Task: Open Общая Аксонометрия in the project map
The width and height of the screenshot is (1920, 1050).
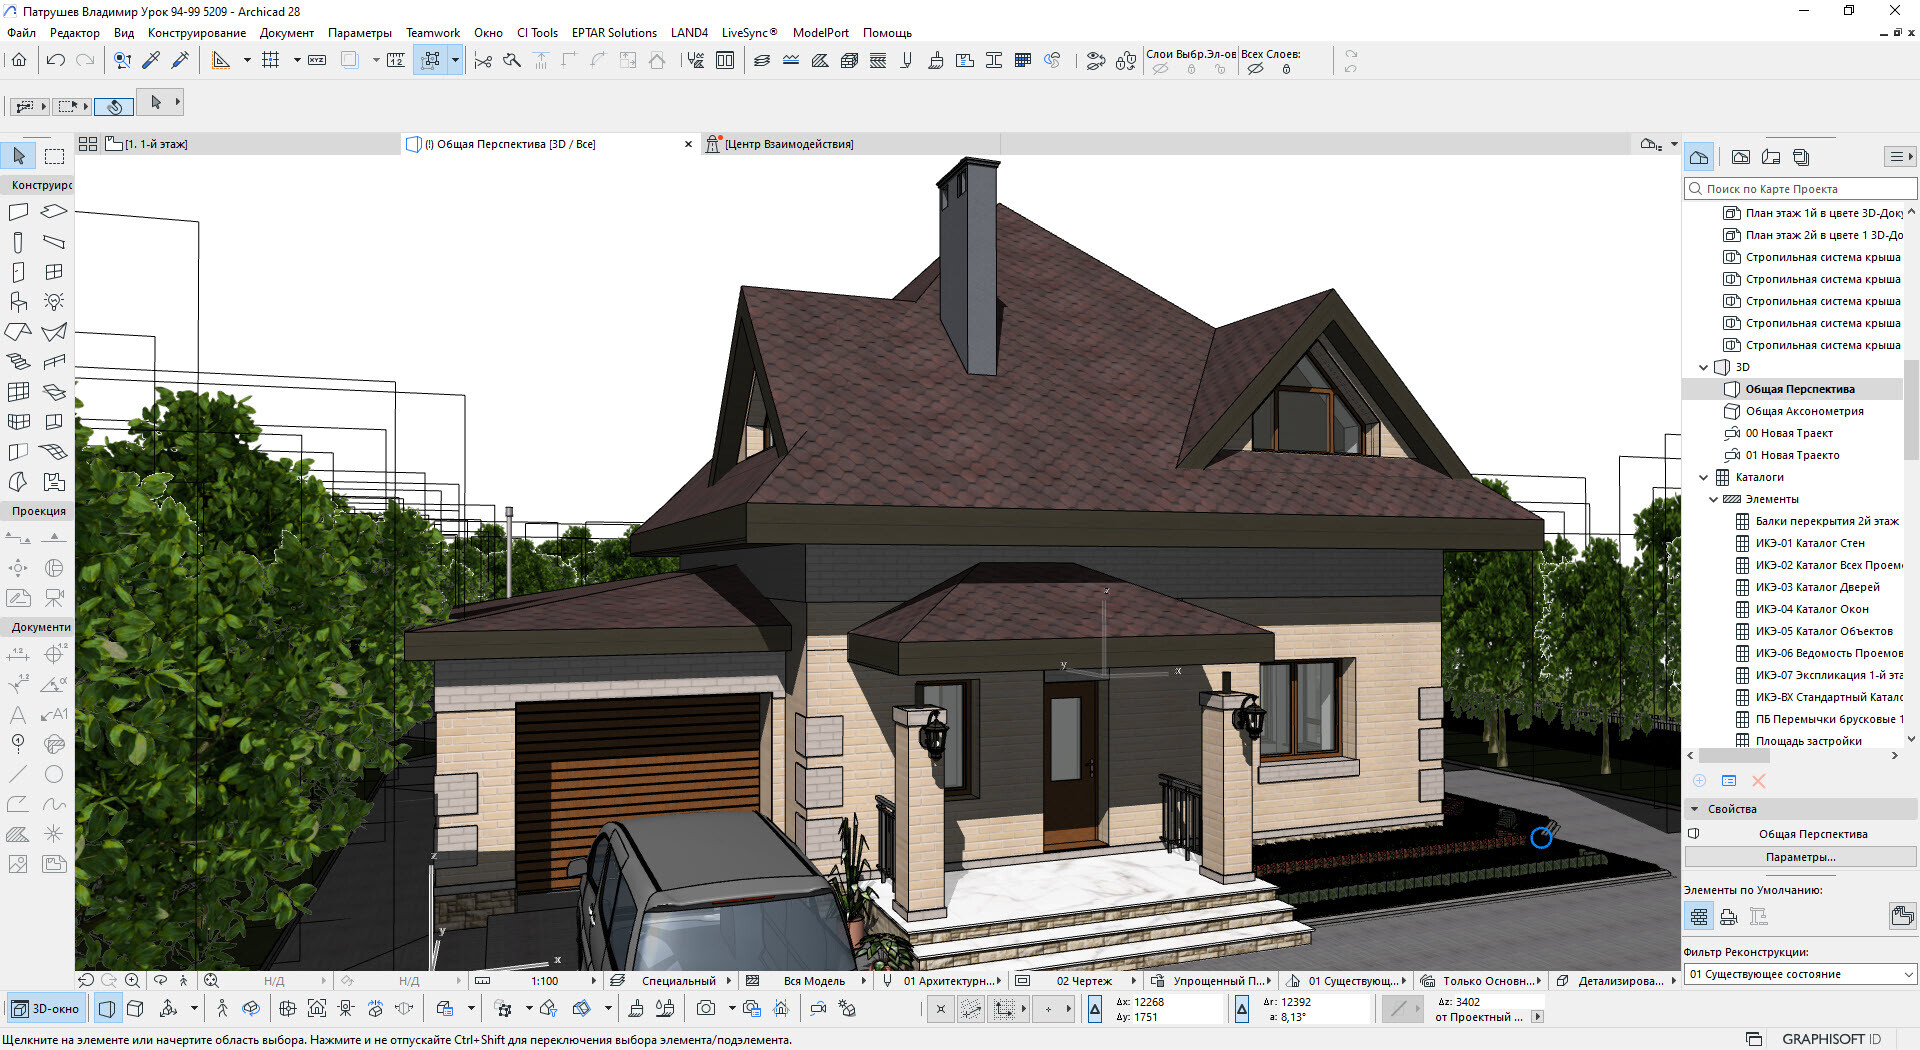Action: [x=1804, y=411]
